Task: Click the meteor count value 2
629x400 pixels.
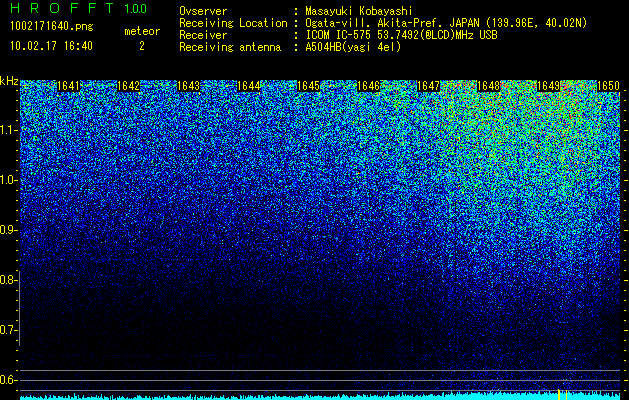Action: 142,46
